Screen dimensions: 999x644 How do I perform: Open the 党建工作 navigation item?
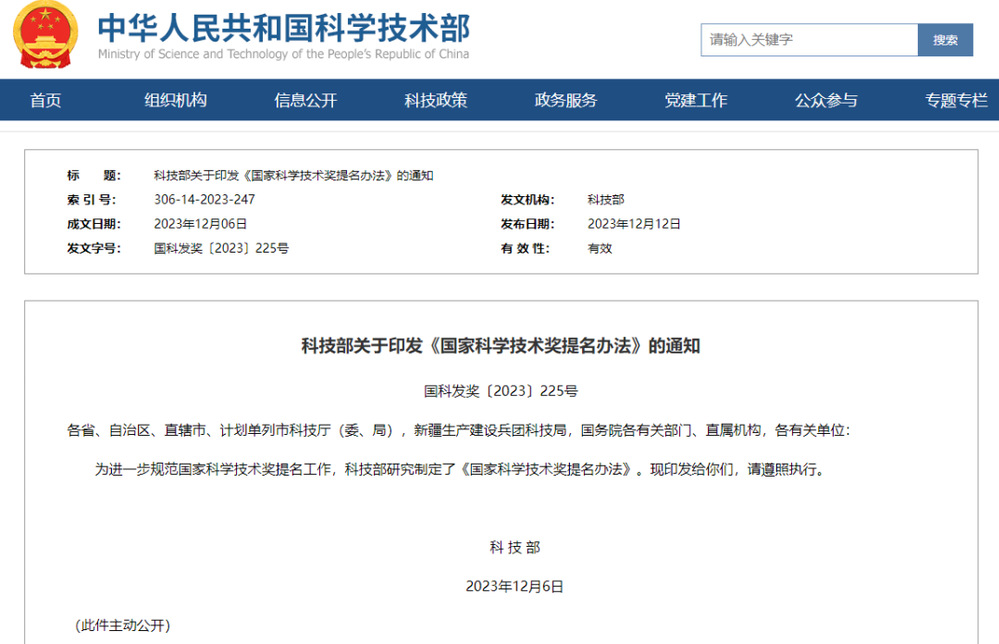(696, 100)
